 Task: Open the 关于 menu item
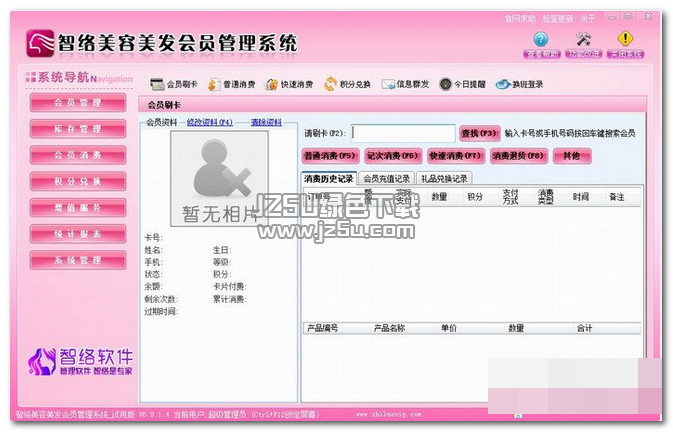coord(588,18)
